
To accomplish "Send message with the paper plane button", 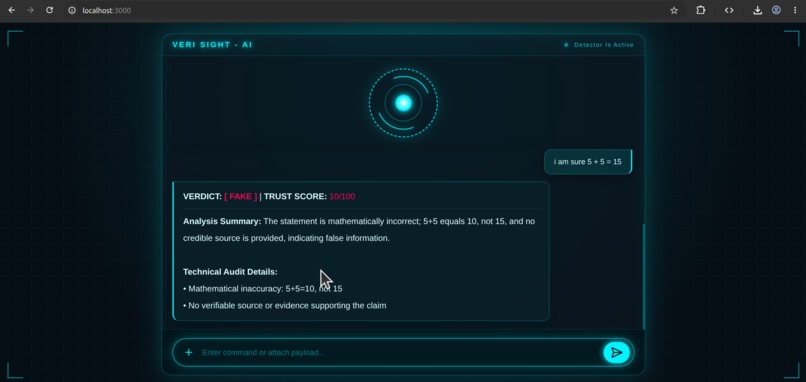I will (x=616, y=353).
